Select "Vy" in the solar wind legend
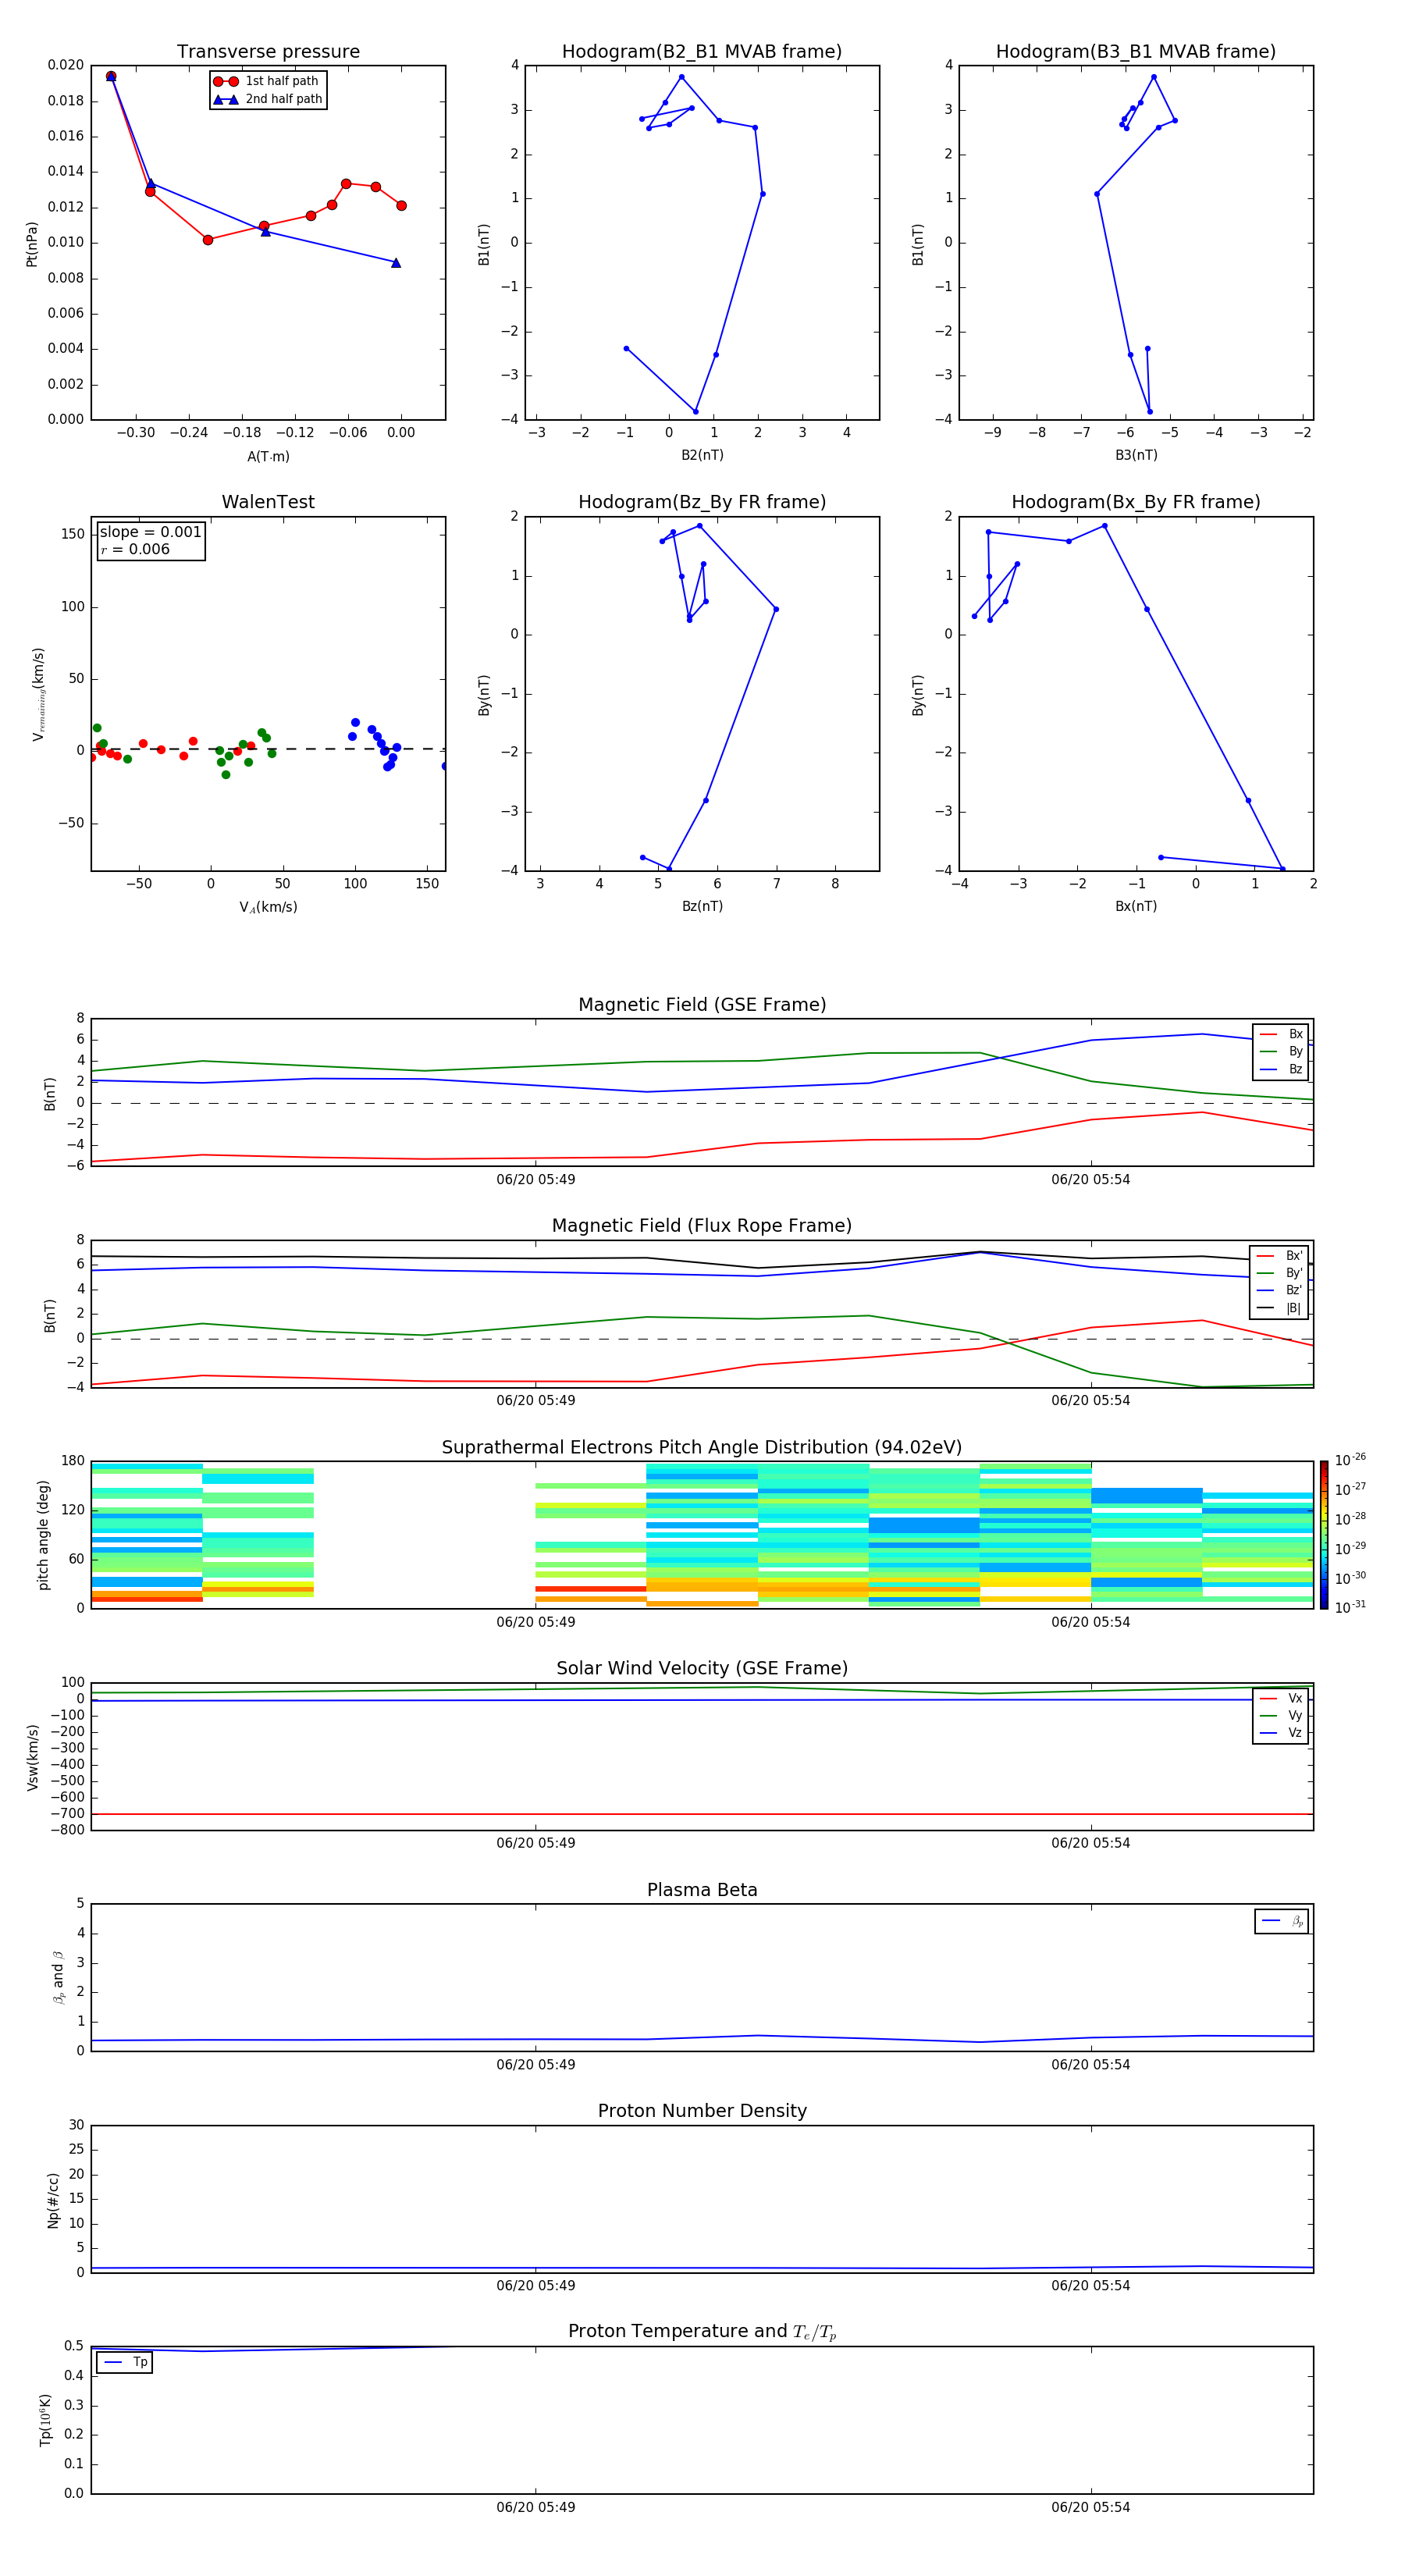This screenshot has width=1405, height=2576. coord(1281,1716)
